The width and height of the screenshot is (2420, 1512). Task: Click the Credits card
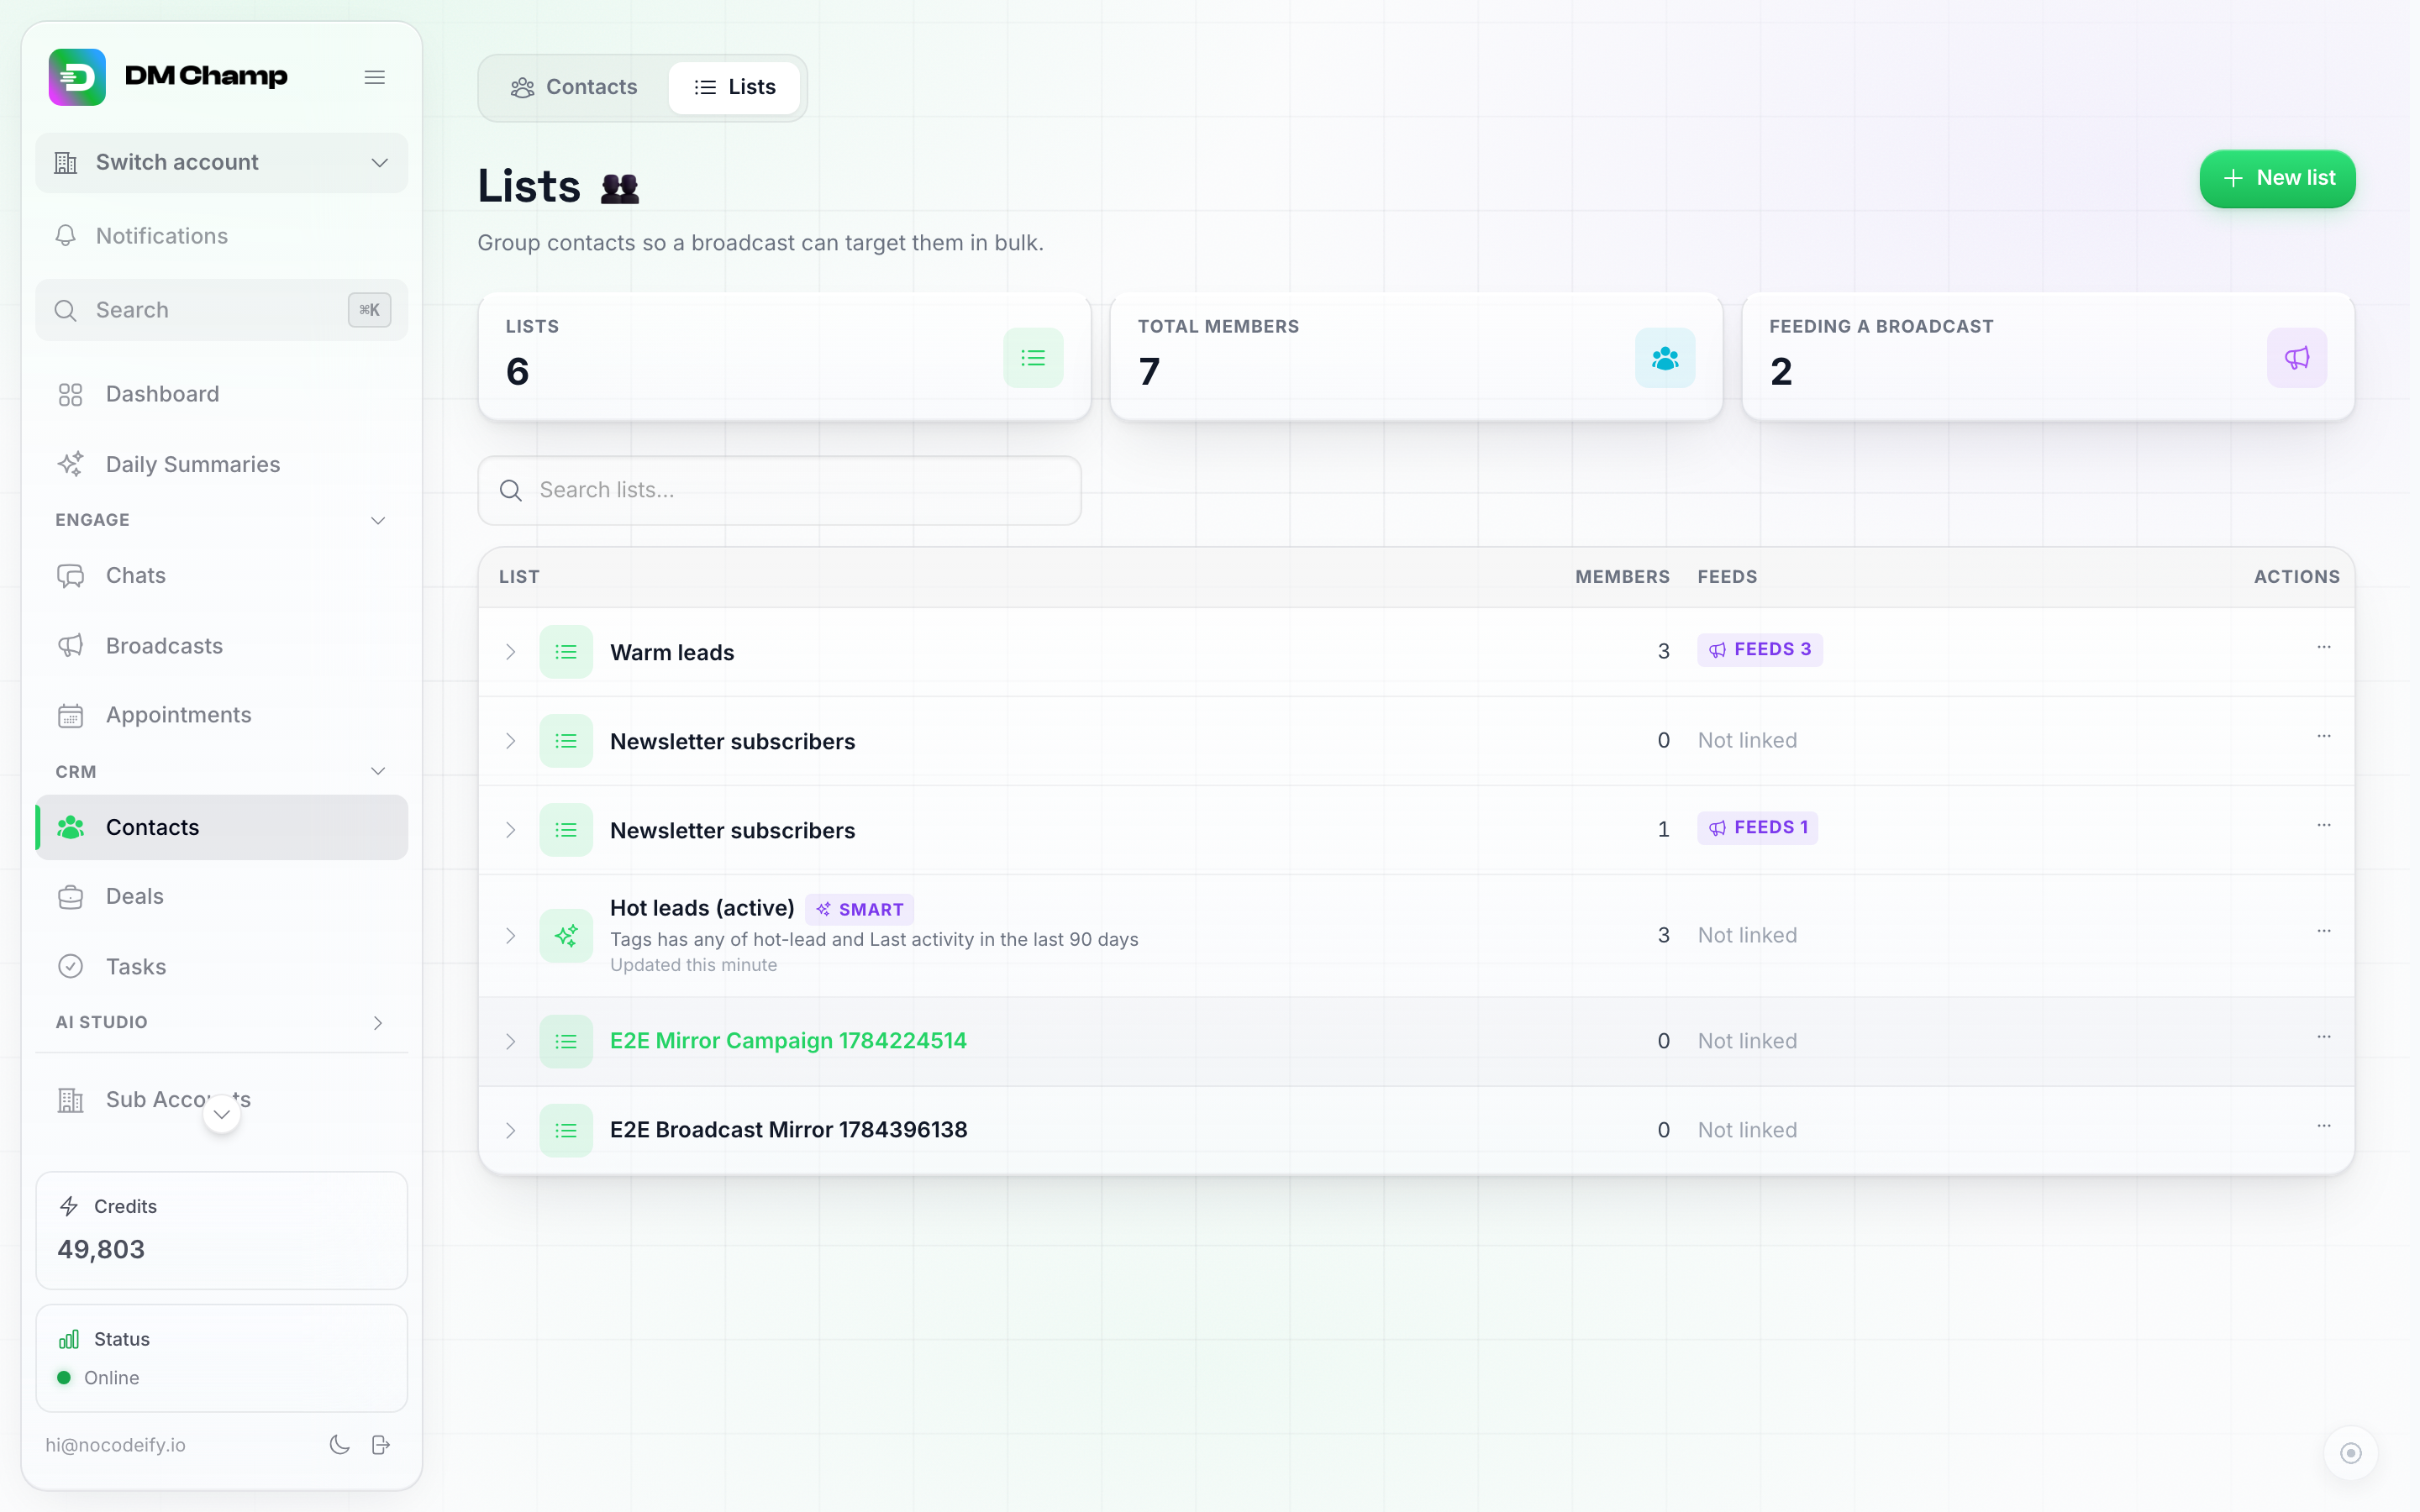click(x=221, y=1230)
